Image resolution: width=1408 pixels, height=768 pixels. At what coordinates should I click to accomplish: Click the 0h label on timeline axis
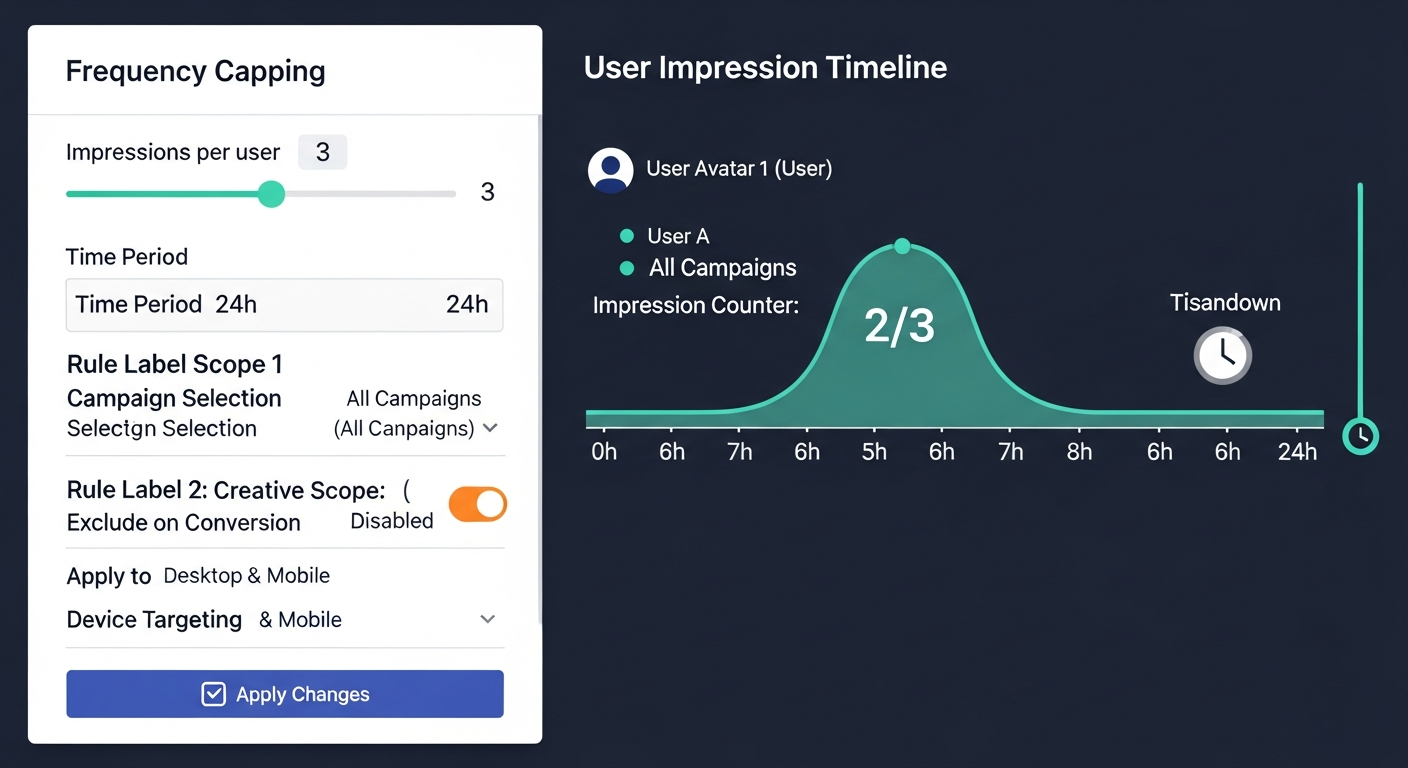click(604, 452)
